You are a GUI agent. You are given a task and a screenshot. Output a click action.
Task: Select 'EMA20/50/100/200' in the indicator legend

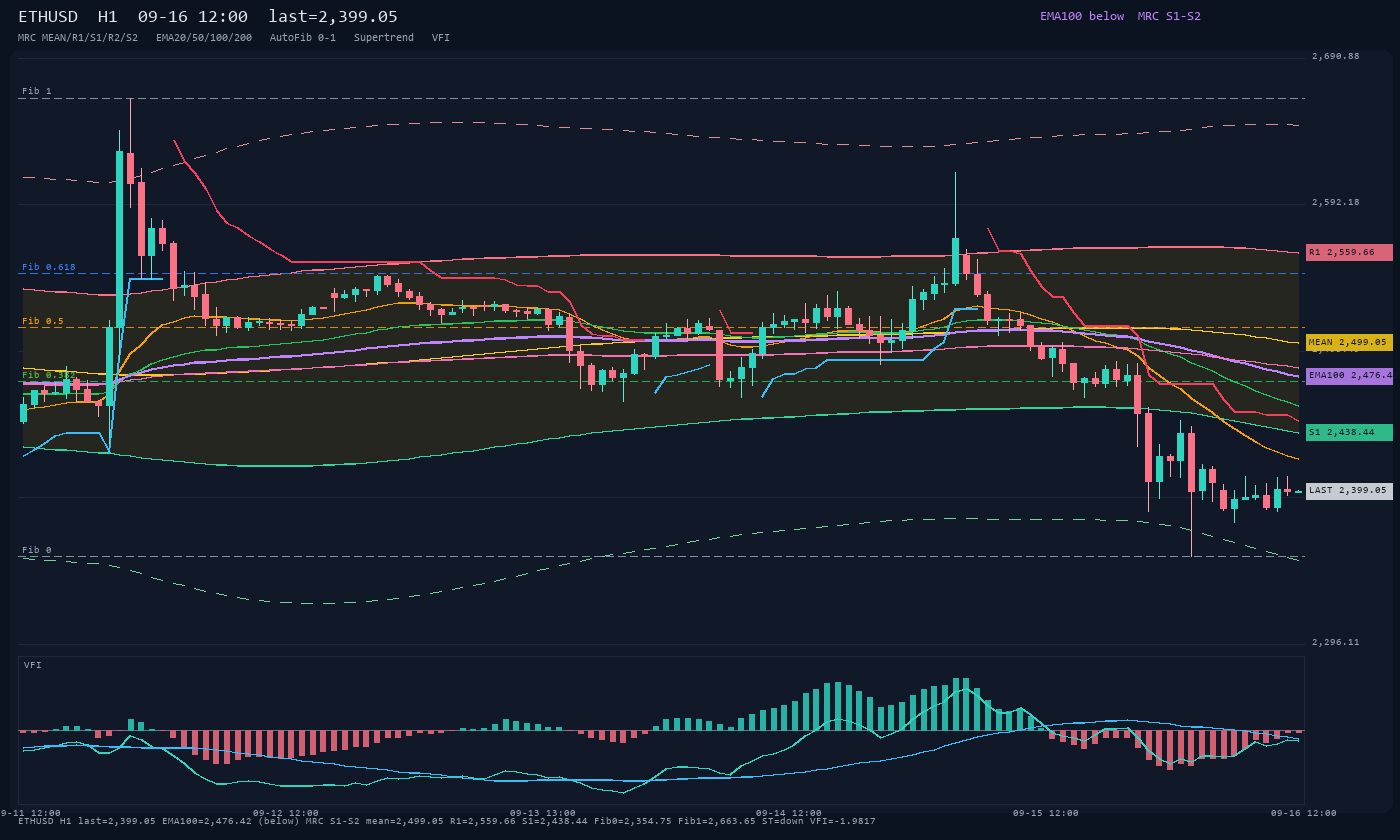click(204, 37)
